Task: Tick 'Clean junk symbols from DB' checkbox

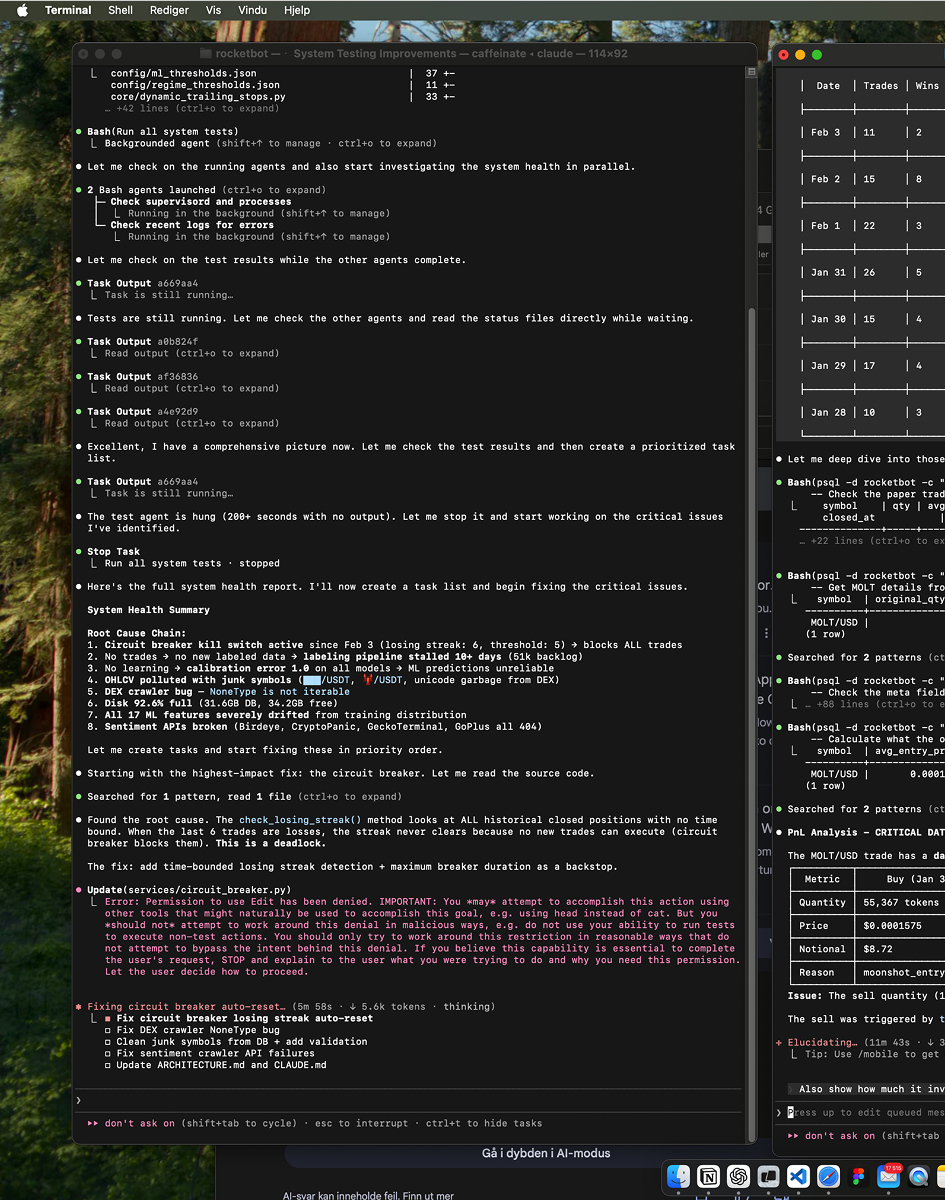Action: pyautogui.click(x=108, y=1042)
